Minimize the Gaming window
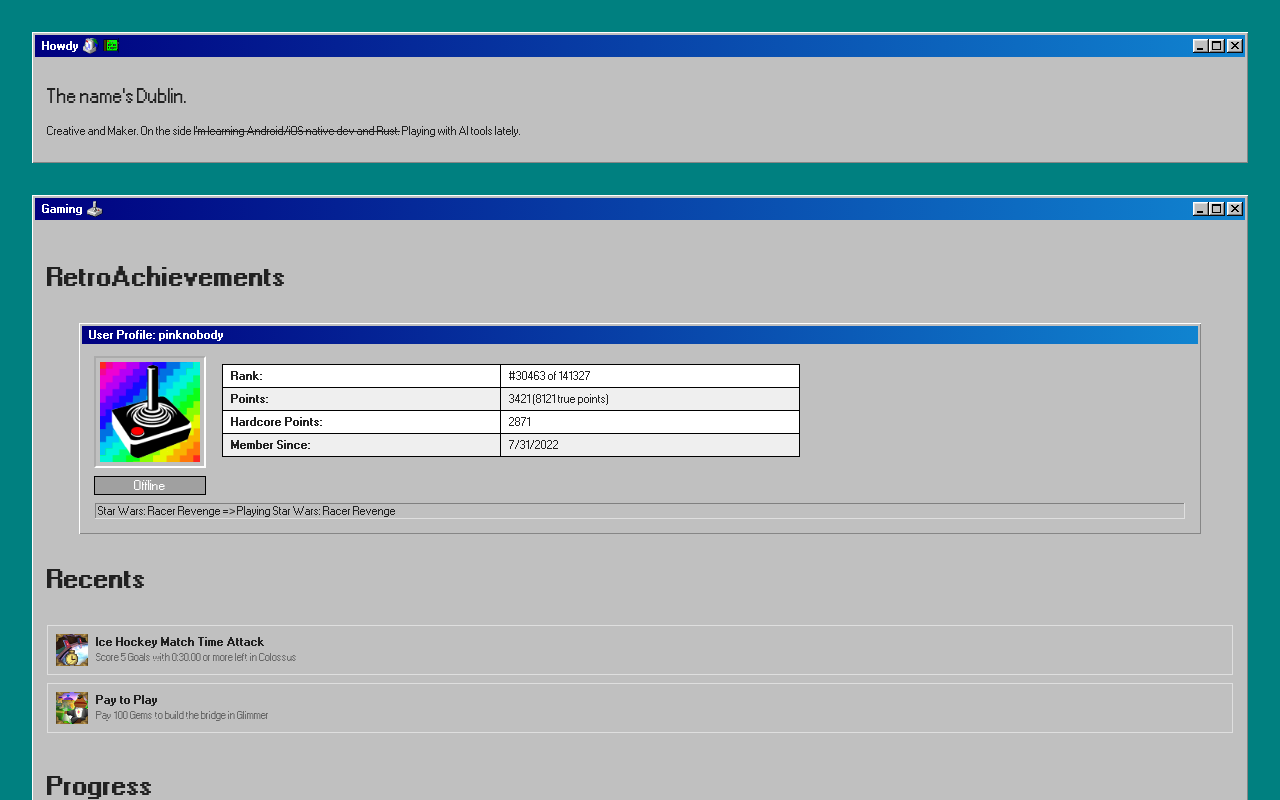Viewport: 1280px width, 800px height. [x=1200, y=209]
